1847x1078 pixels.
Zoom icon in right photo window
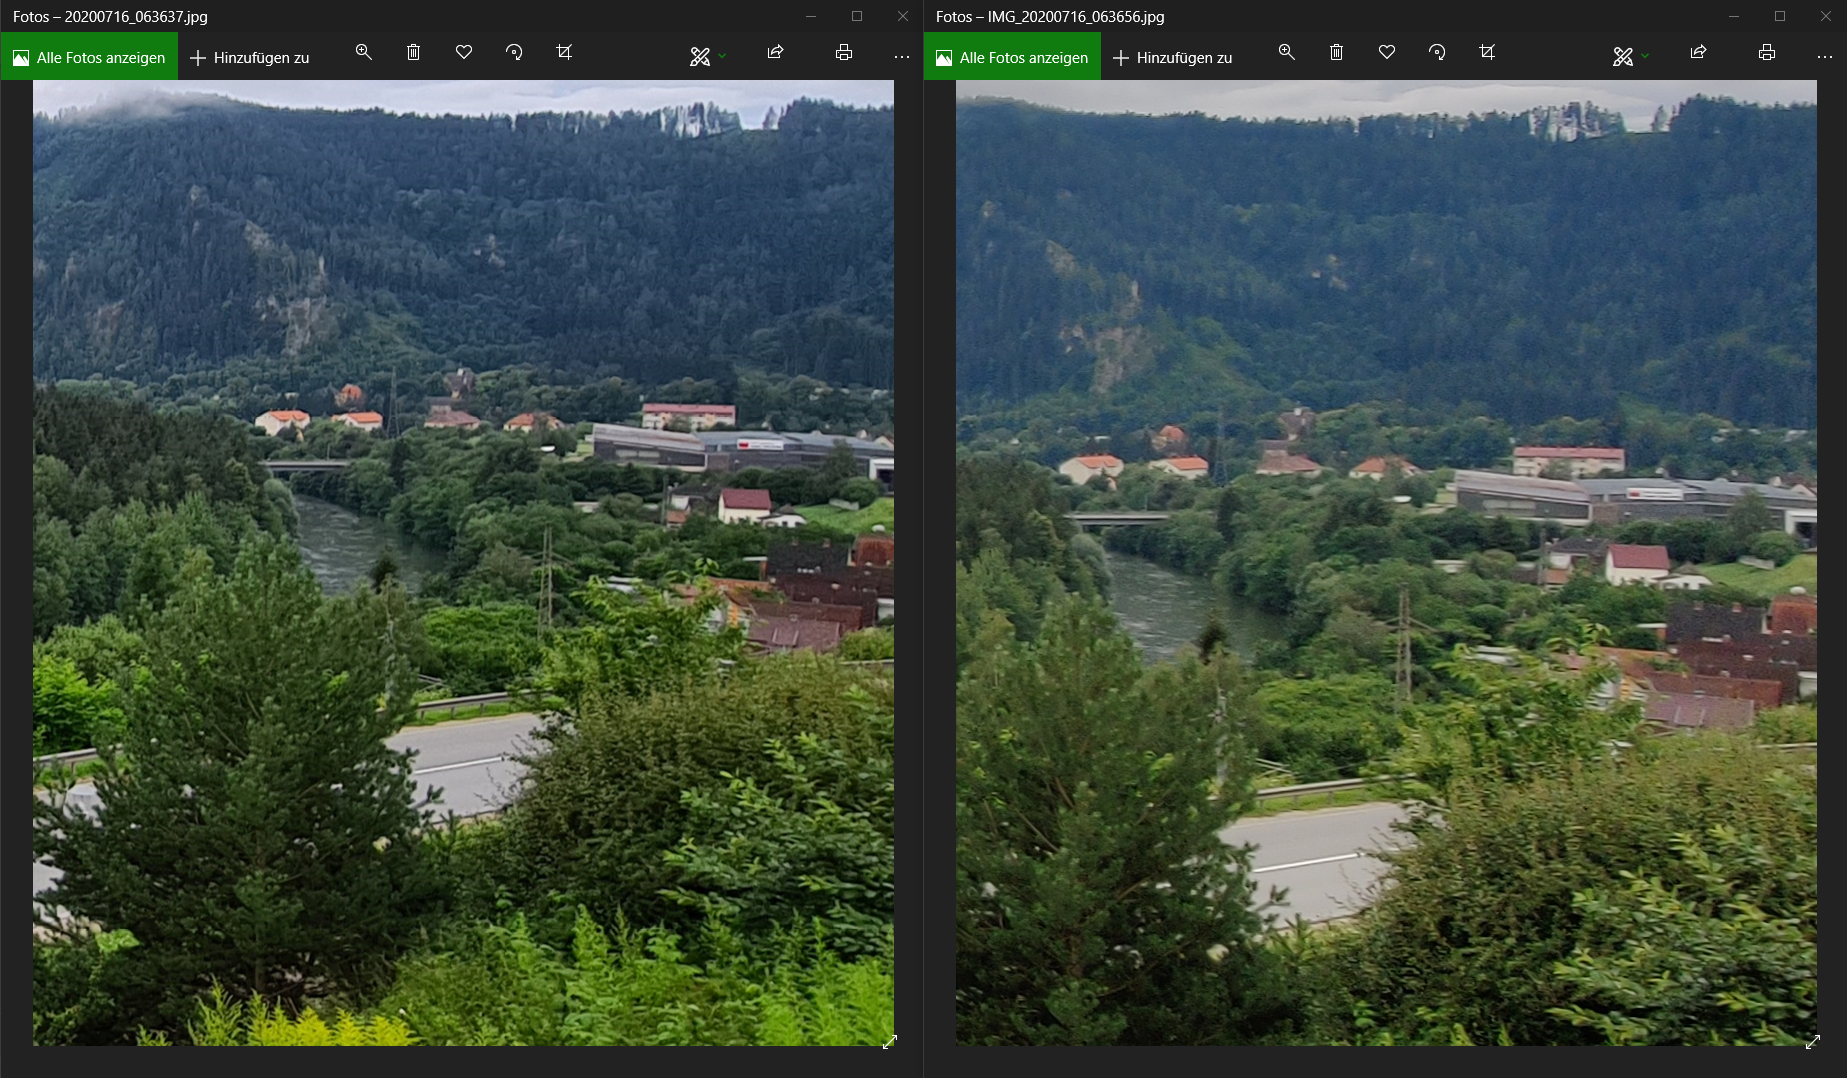point(1287,52)
